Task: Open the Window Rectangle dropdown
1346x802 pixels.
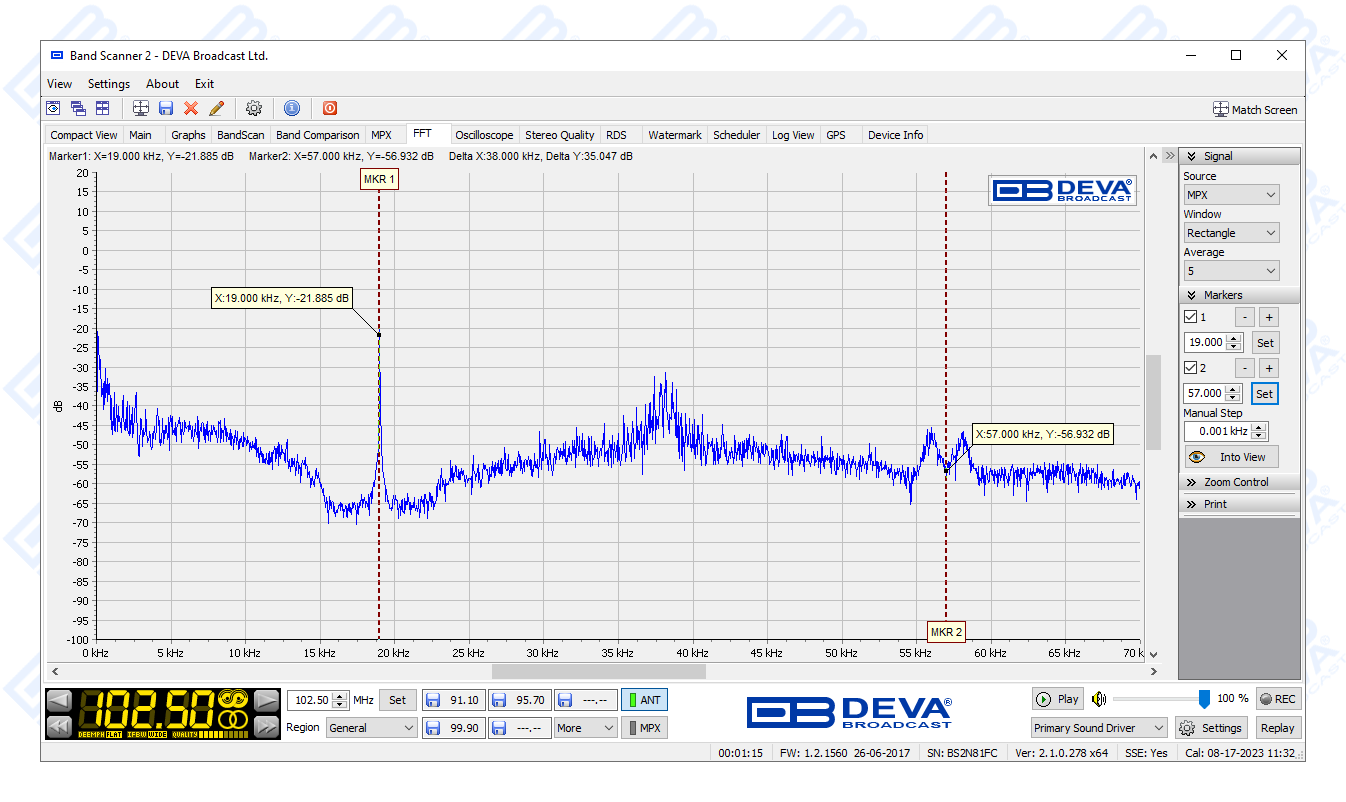Action: (x=1231, y=233)
